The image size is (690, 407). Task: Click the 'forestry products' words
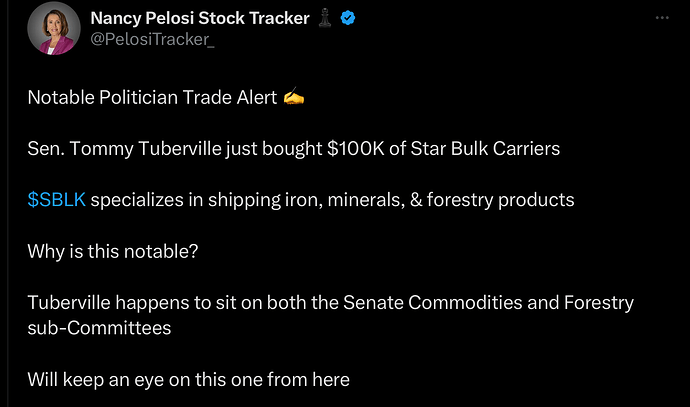500,200
